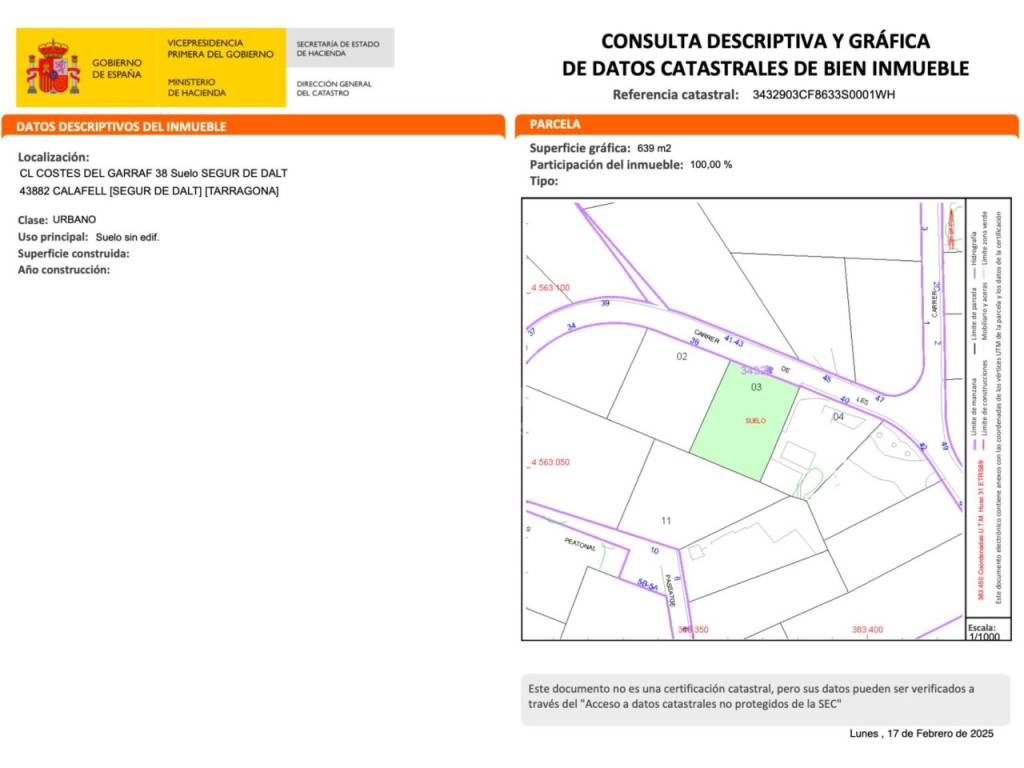Click the GOBIERNO DE ESPAÑA logo text
1024x768 pixels.
click(x=117, y=68)
